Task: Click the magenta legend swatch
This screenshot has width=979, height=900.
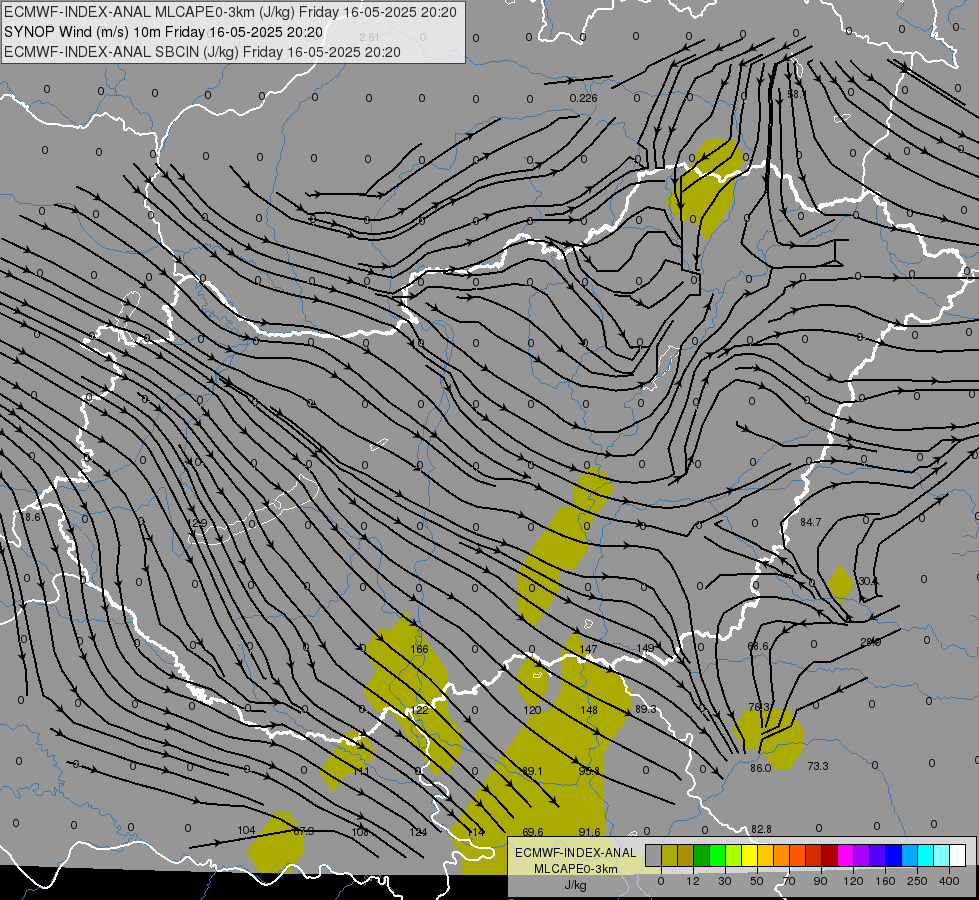Action: (845, 855)
